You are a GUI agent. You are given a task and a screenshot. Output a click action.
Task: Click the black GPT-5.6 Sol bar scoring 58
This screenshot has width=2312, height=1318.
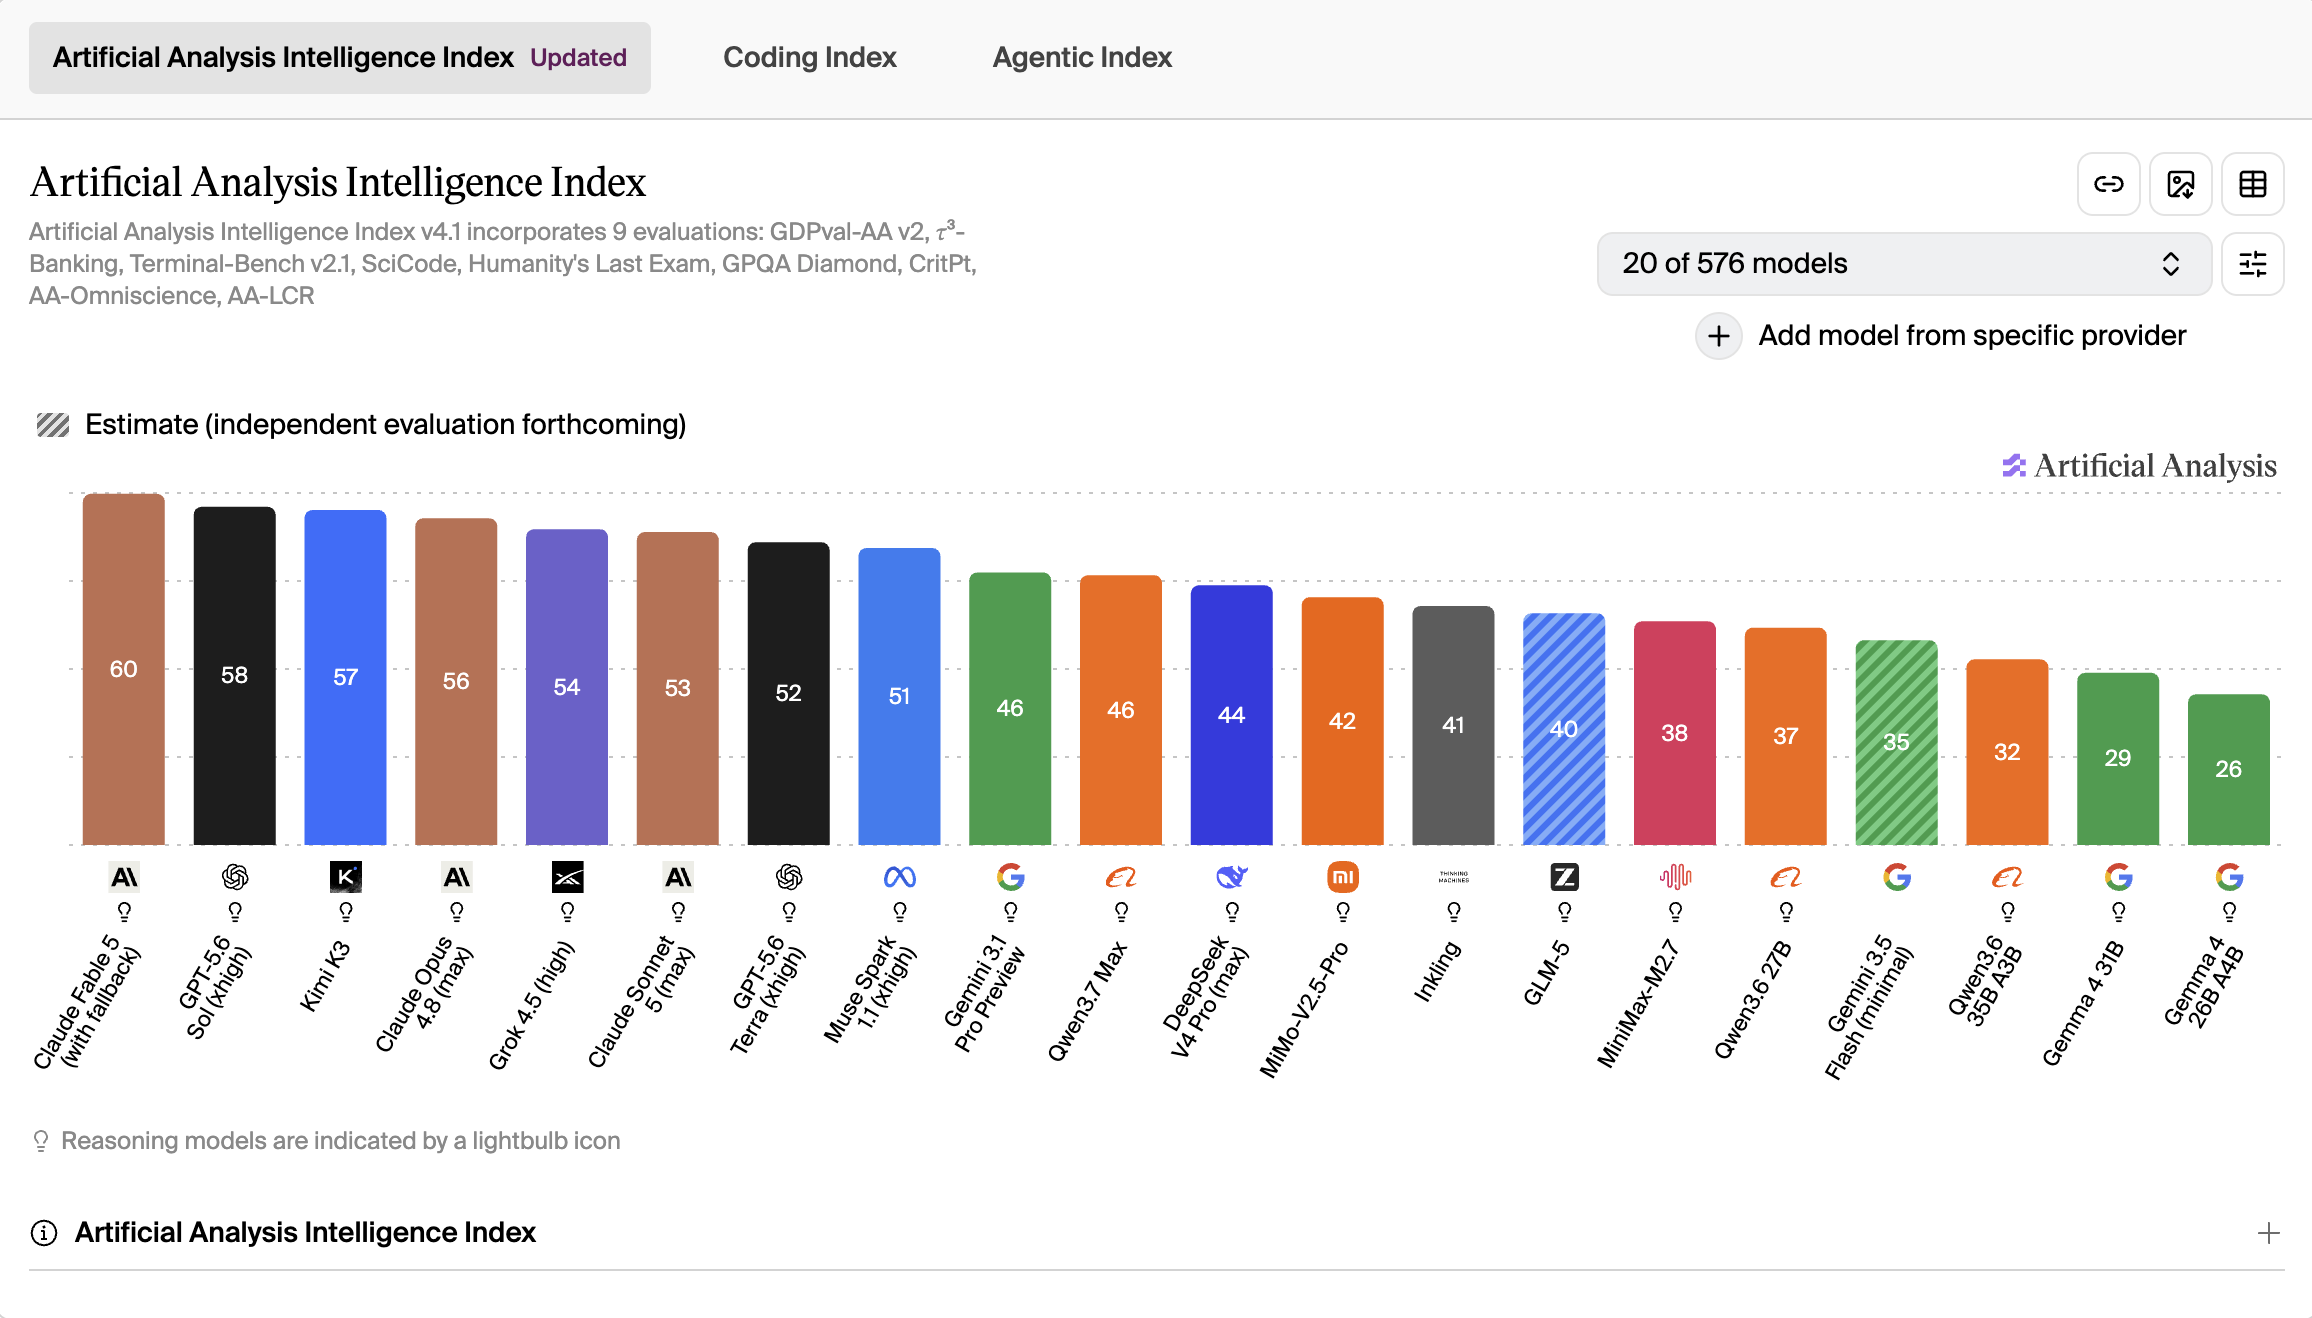point(235,676)
